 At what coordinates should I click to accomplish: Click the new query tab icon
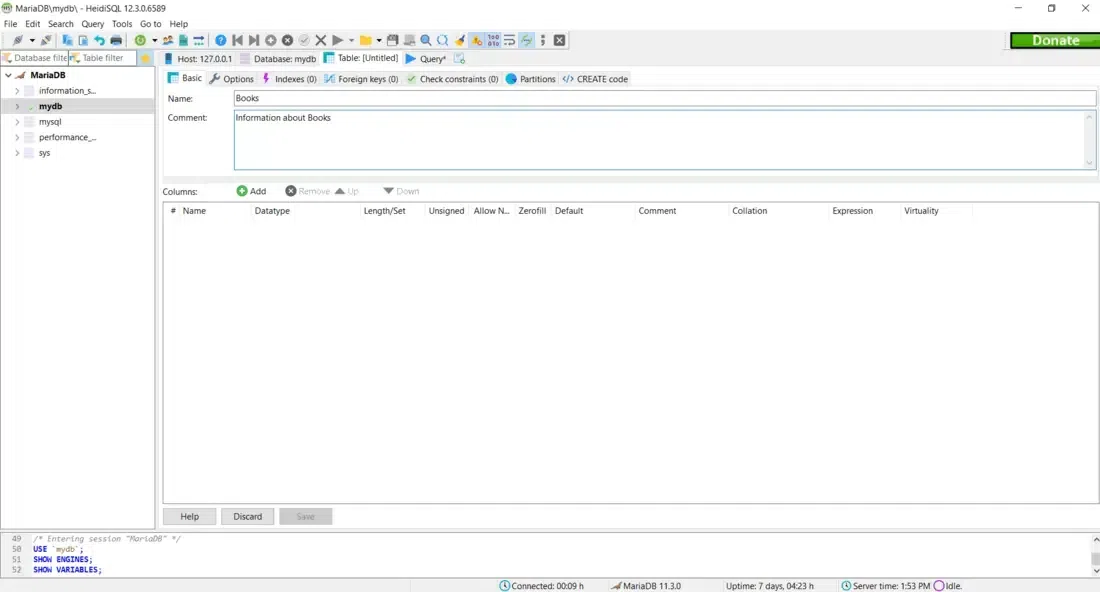click(x=460, y=59)
